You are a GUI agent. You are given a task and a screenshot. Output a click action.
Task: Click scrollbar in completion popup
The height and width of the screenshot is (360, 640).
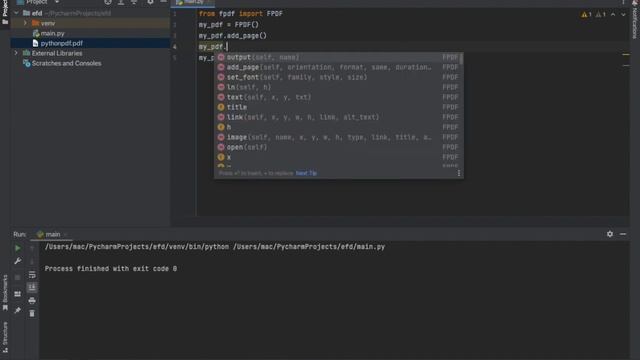pos(461,59)
